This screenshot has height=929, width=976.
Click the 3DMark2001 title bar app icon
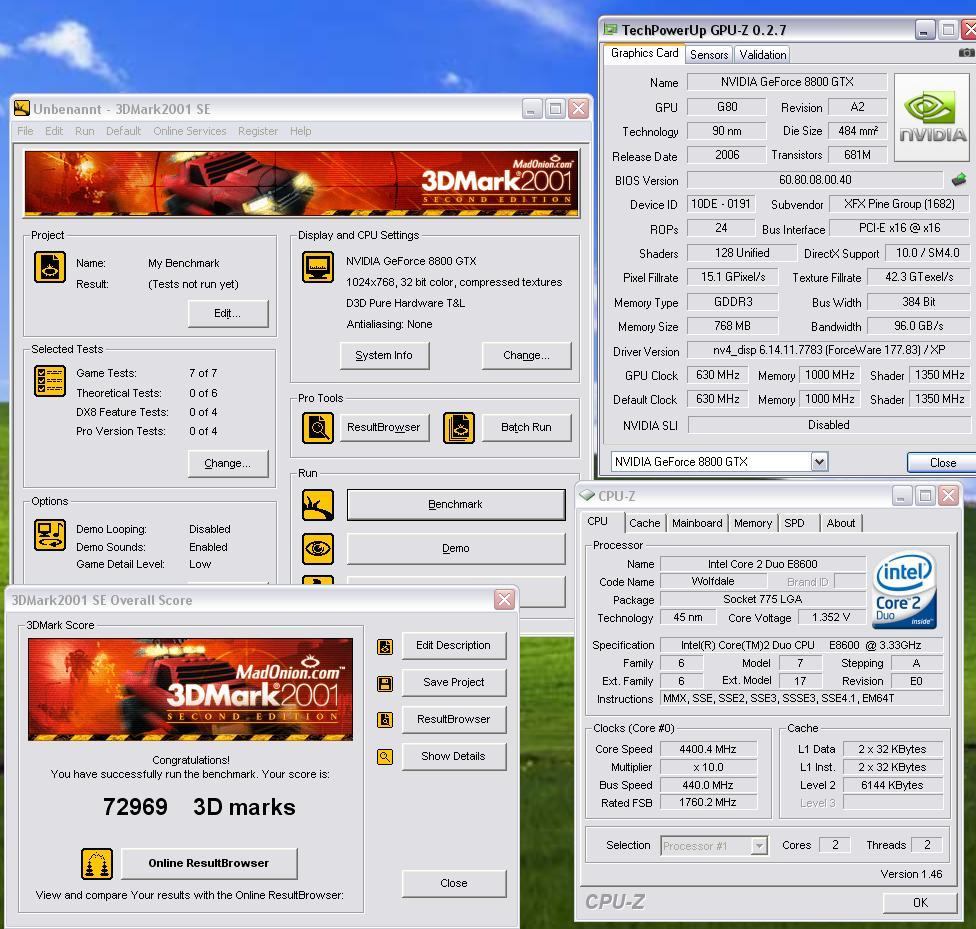[x=22, y=108]
